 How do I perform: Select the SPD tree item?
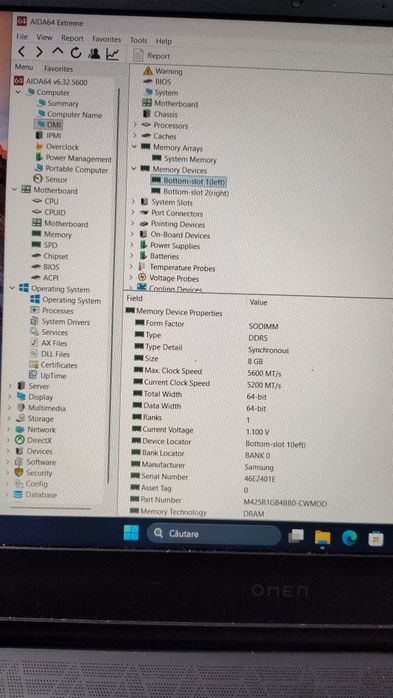point(45,245)
